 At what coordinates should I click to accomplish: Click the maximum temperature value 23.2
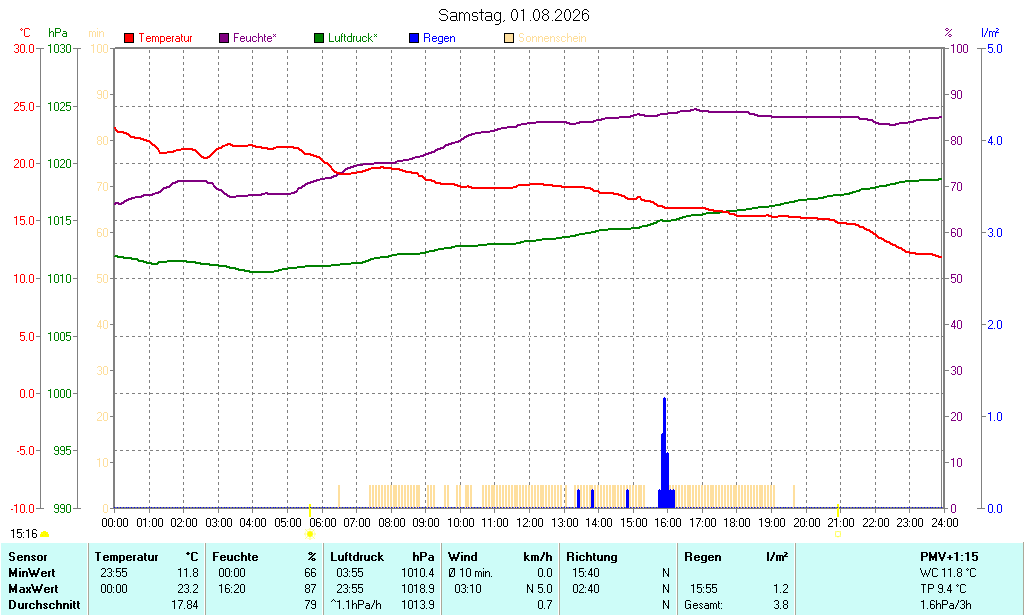(188, 588)
